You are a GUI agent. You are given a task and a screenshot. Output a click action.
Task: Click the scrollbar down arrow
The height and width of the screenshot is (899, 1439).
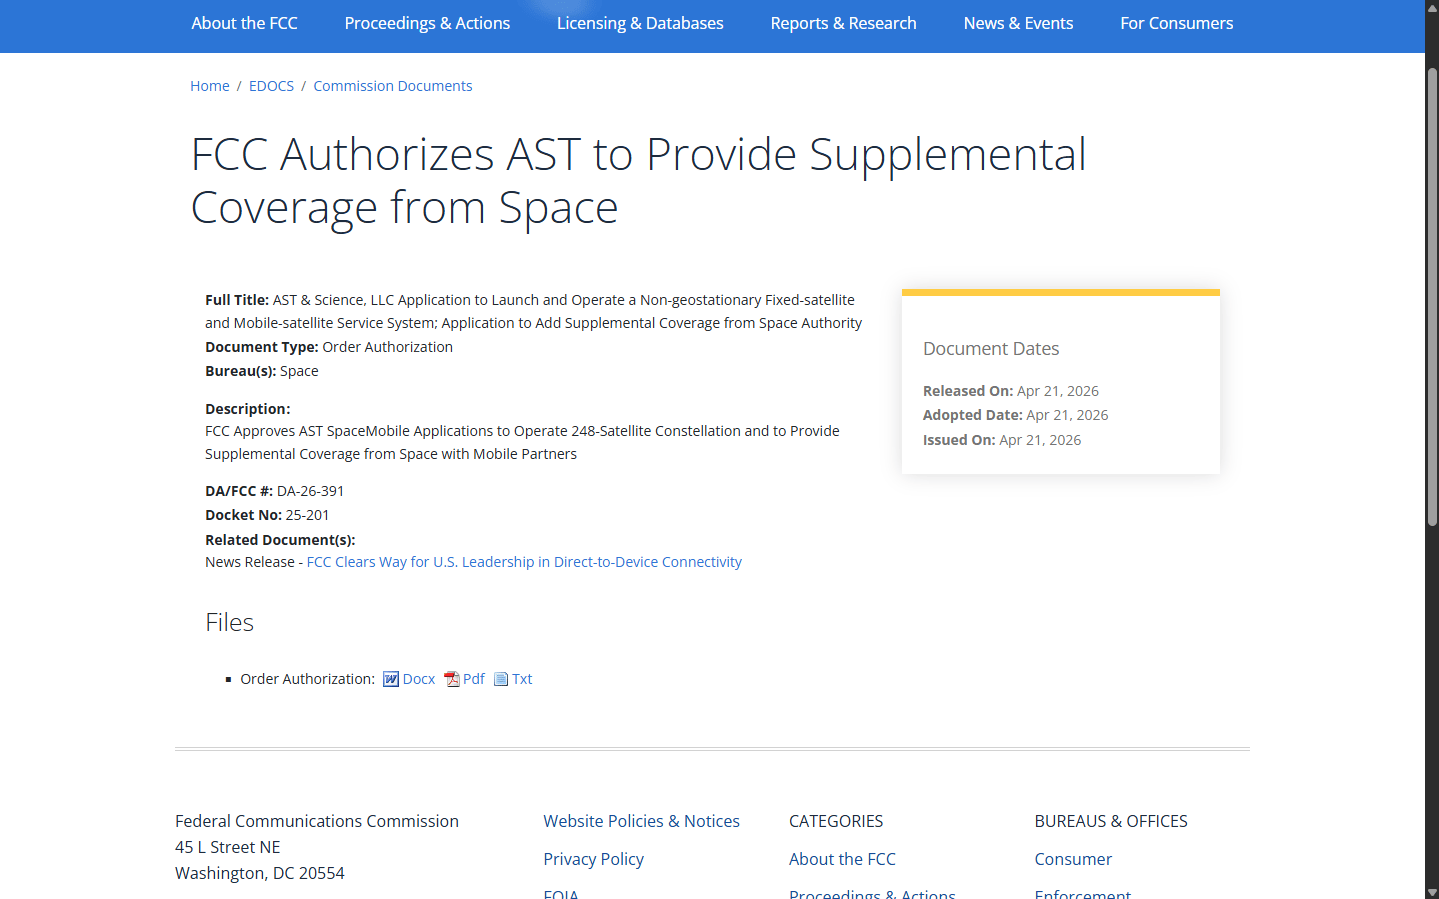(1432, 892)
